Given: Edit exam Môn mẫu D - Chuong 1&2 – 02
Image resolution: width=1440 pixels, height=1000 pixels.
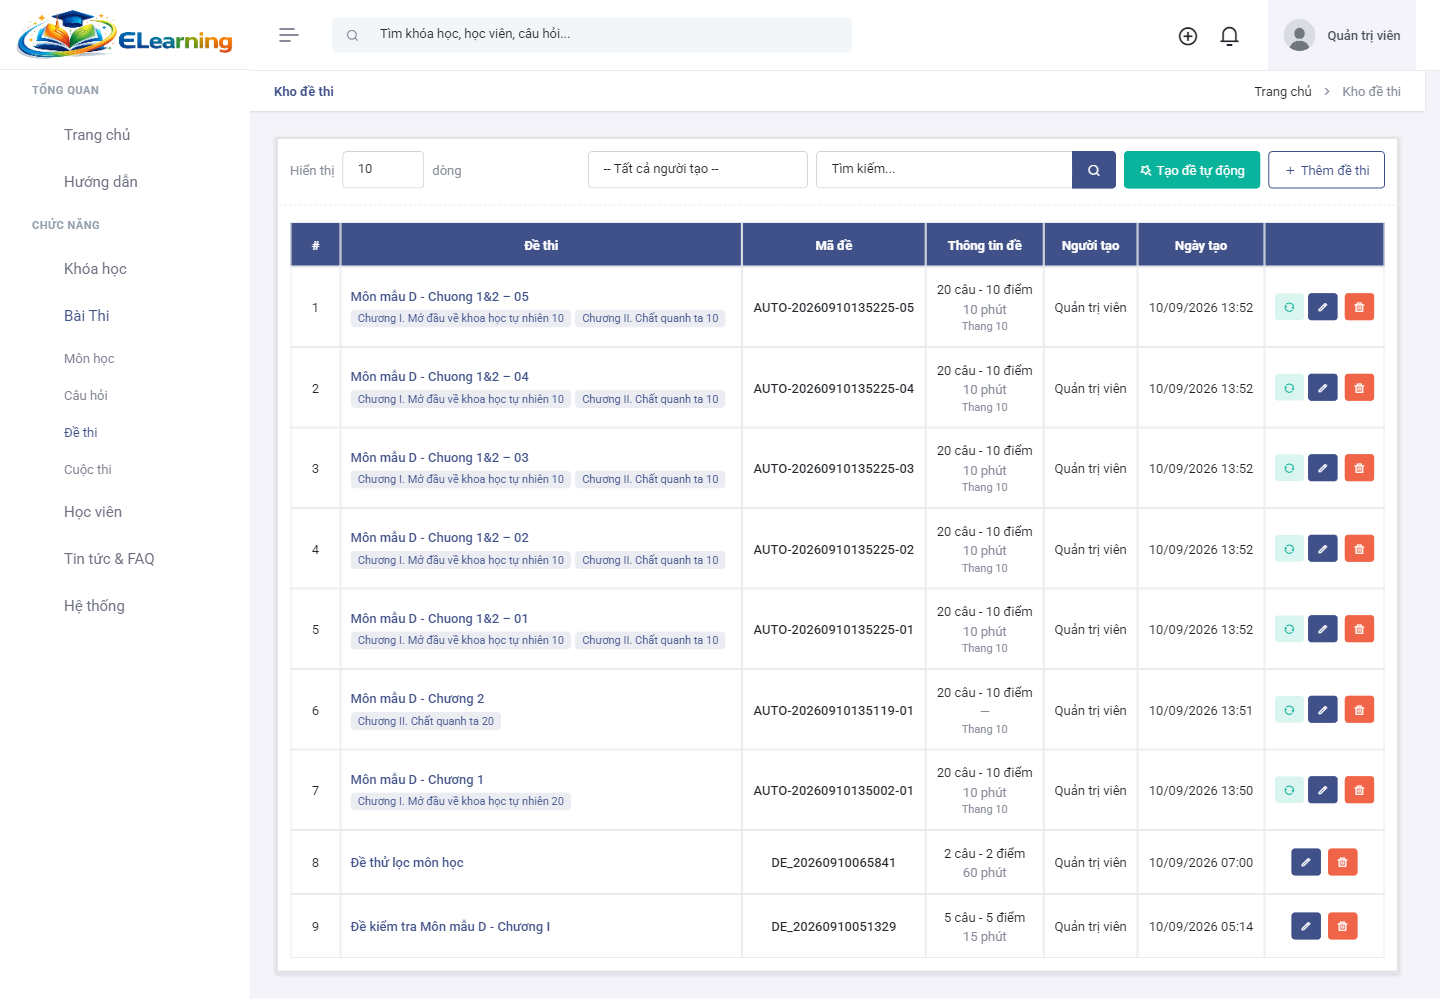Looking at the screenshot, I should tap(1322, 549).
